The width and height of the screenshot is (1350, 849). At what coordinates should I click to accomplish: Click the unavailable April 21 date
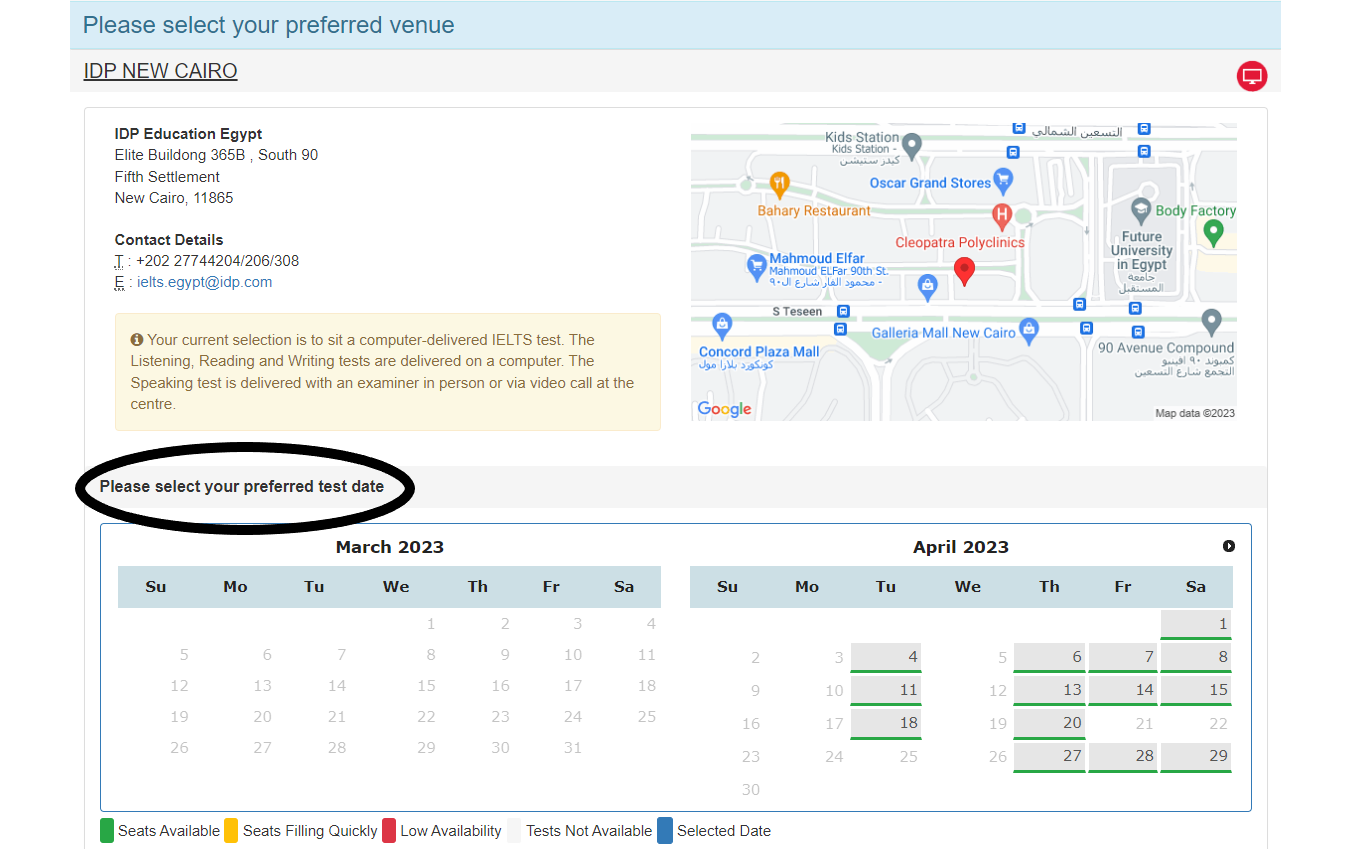1144,724
